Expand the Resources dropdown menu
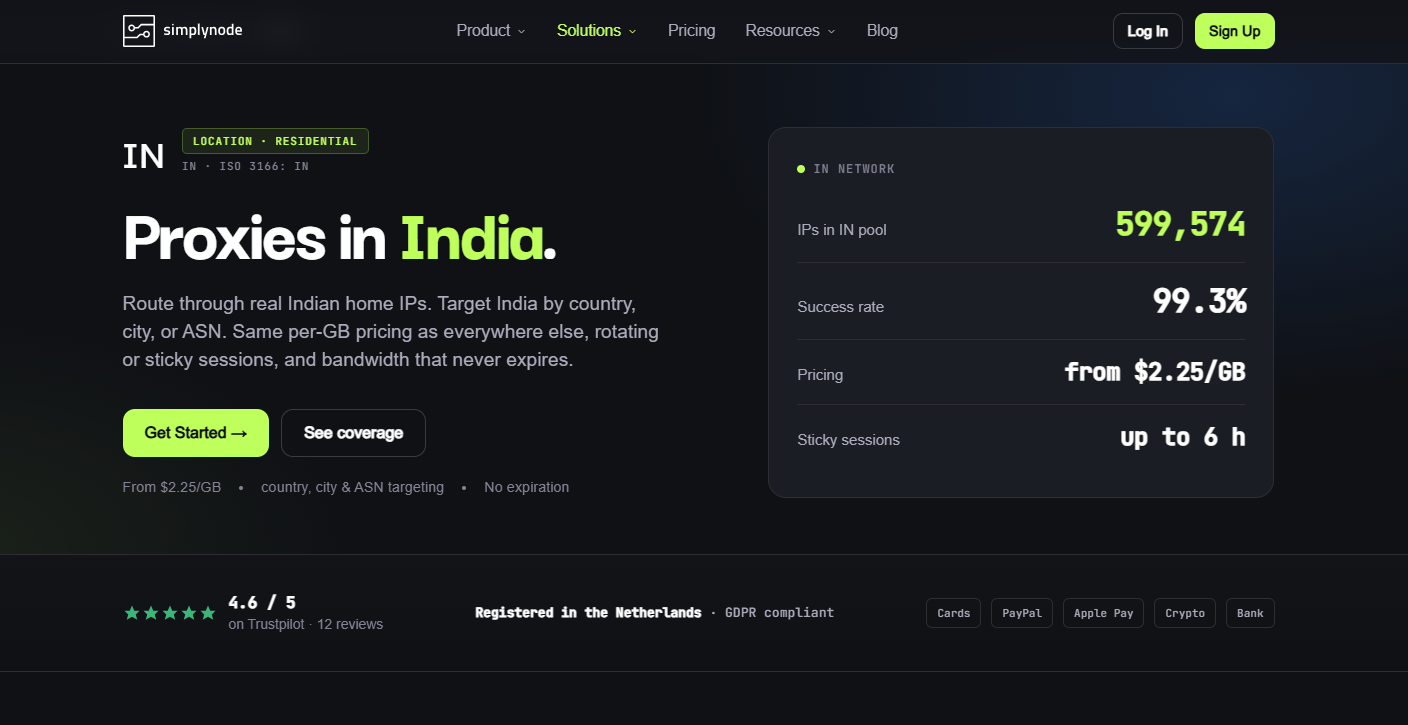 coord(790,31)
